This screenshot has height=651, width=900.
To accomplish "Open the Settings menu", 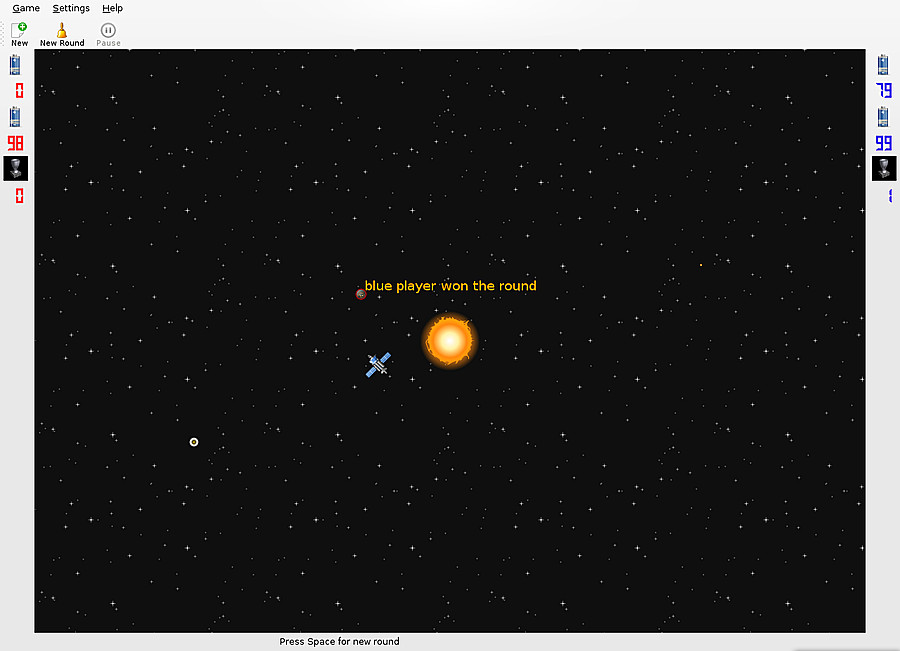I will point(71,8).
